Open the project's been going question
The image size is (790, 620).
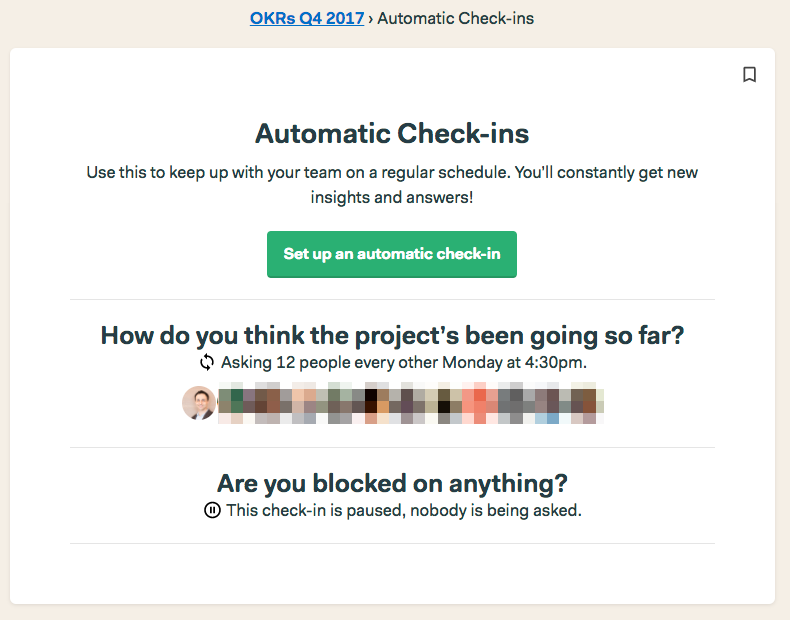click(x=392, y=335)
